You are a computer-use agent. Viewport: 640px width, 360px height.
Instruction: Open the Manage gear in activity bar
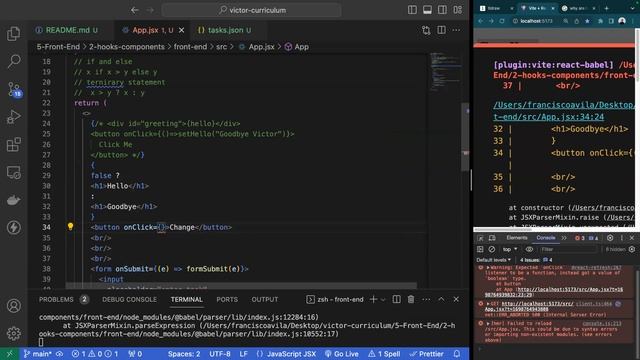pos(13,333)
